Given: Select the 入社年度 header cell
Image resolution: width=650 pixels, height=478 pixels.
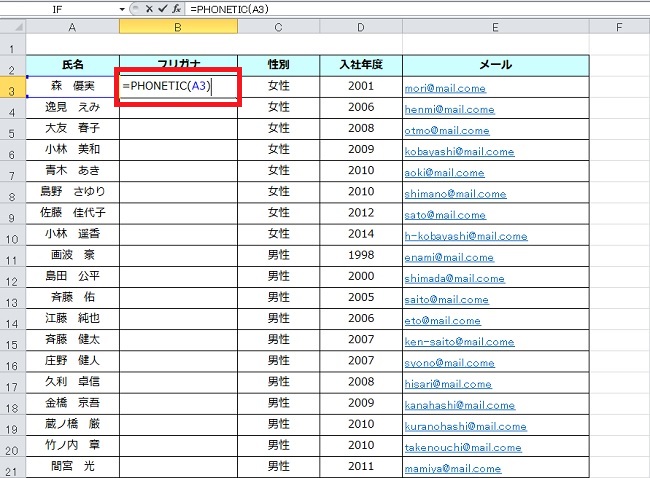Looking at the screenshot, I should pos(361,65).
